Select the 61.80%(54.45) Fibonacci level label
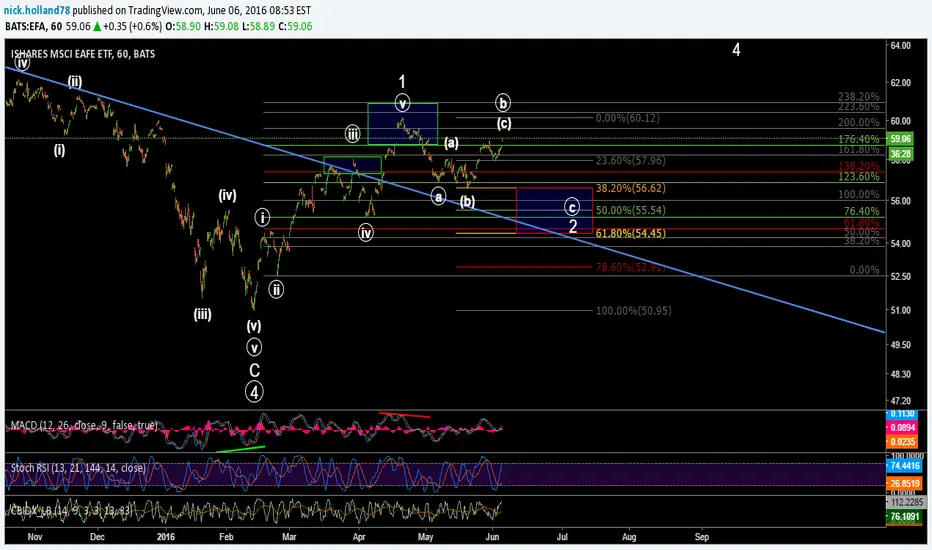 point(631,233)
